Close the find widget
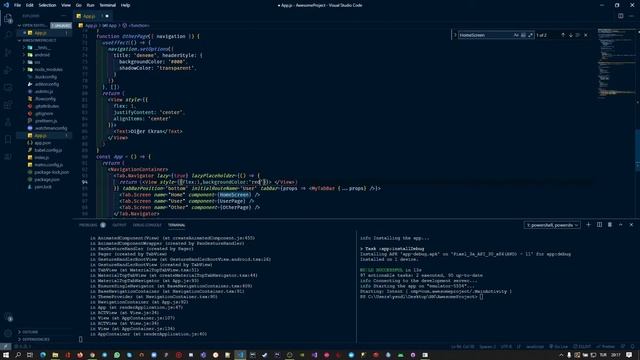Image resolution: width=640 pixels, height=360 pixels. 586,35
